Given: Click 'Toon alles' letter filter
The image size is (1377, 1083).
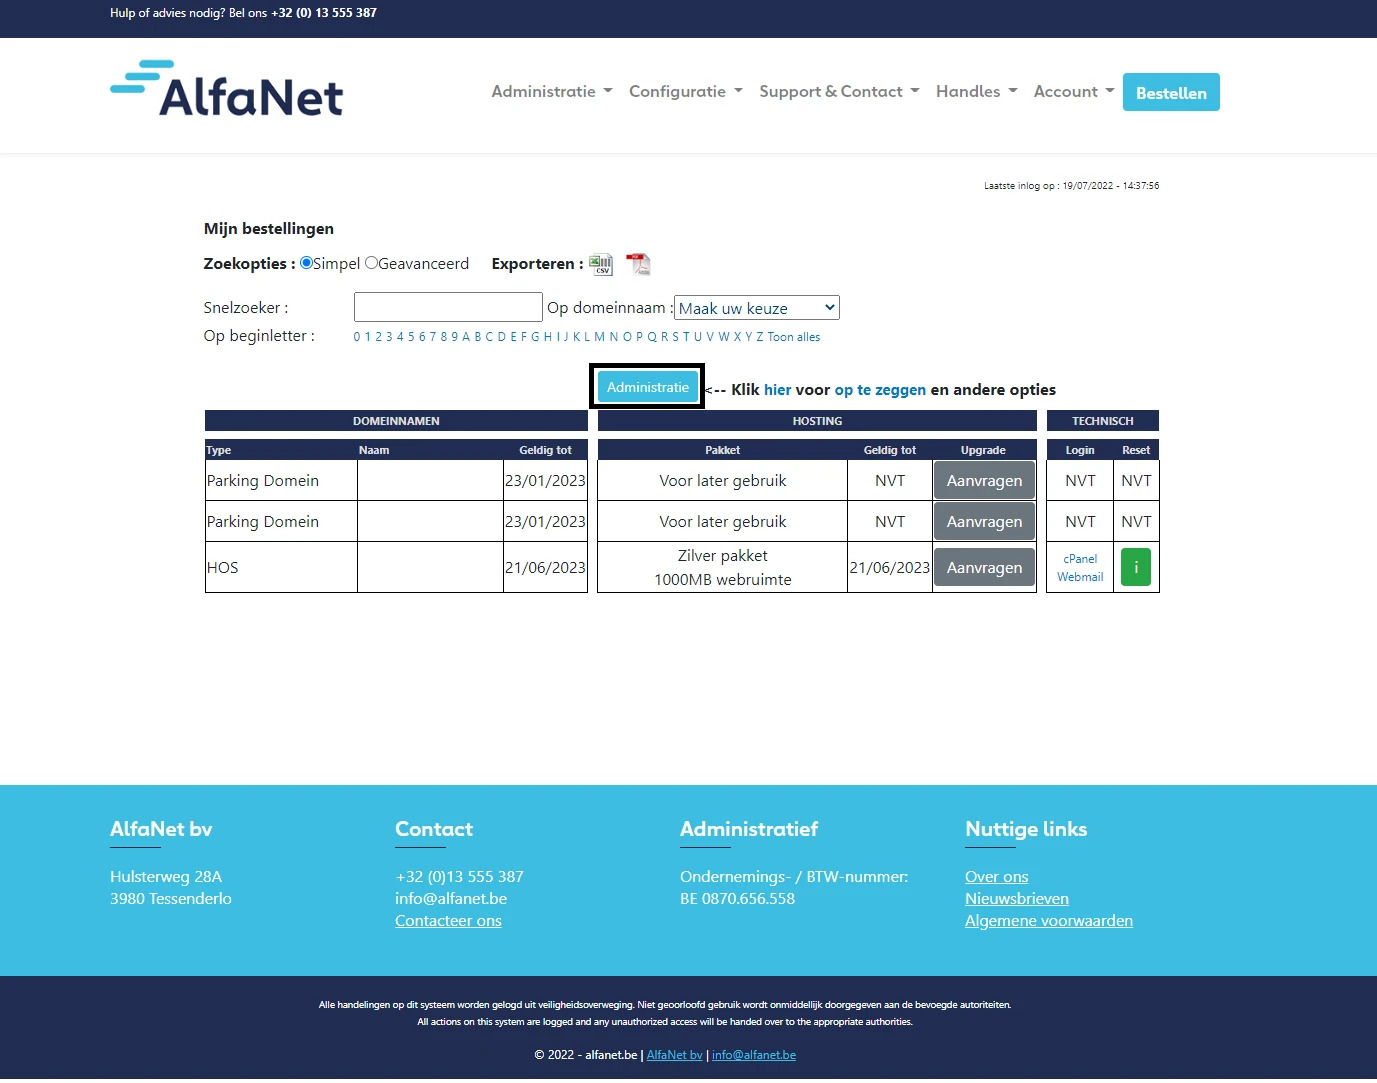Looking at the screenshot, I should tap(794, 337).
